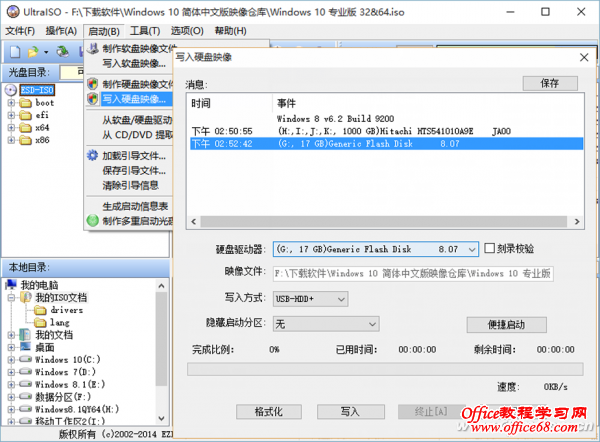Select the Hitachi HTS541010A9E message row
This screenshot has width=600, height=442.
(386, 131)
